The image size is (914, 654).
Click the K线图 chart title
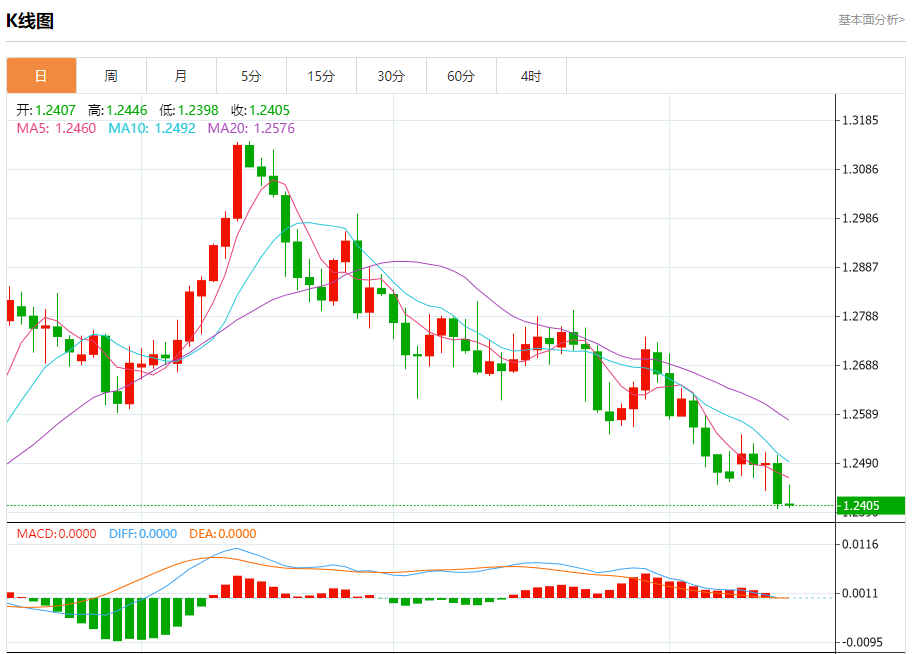tap(30, 21)
